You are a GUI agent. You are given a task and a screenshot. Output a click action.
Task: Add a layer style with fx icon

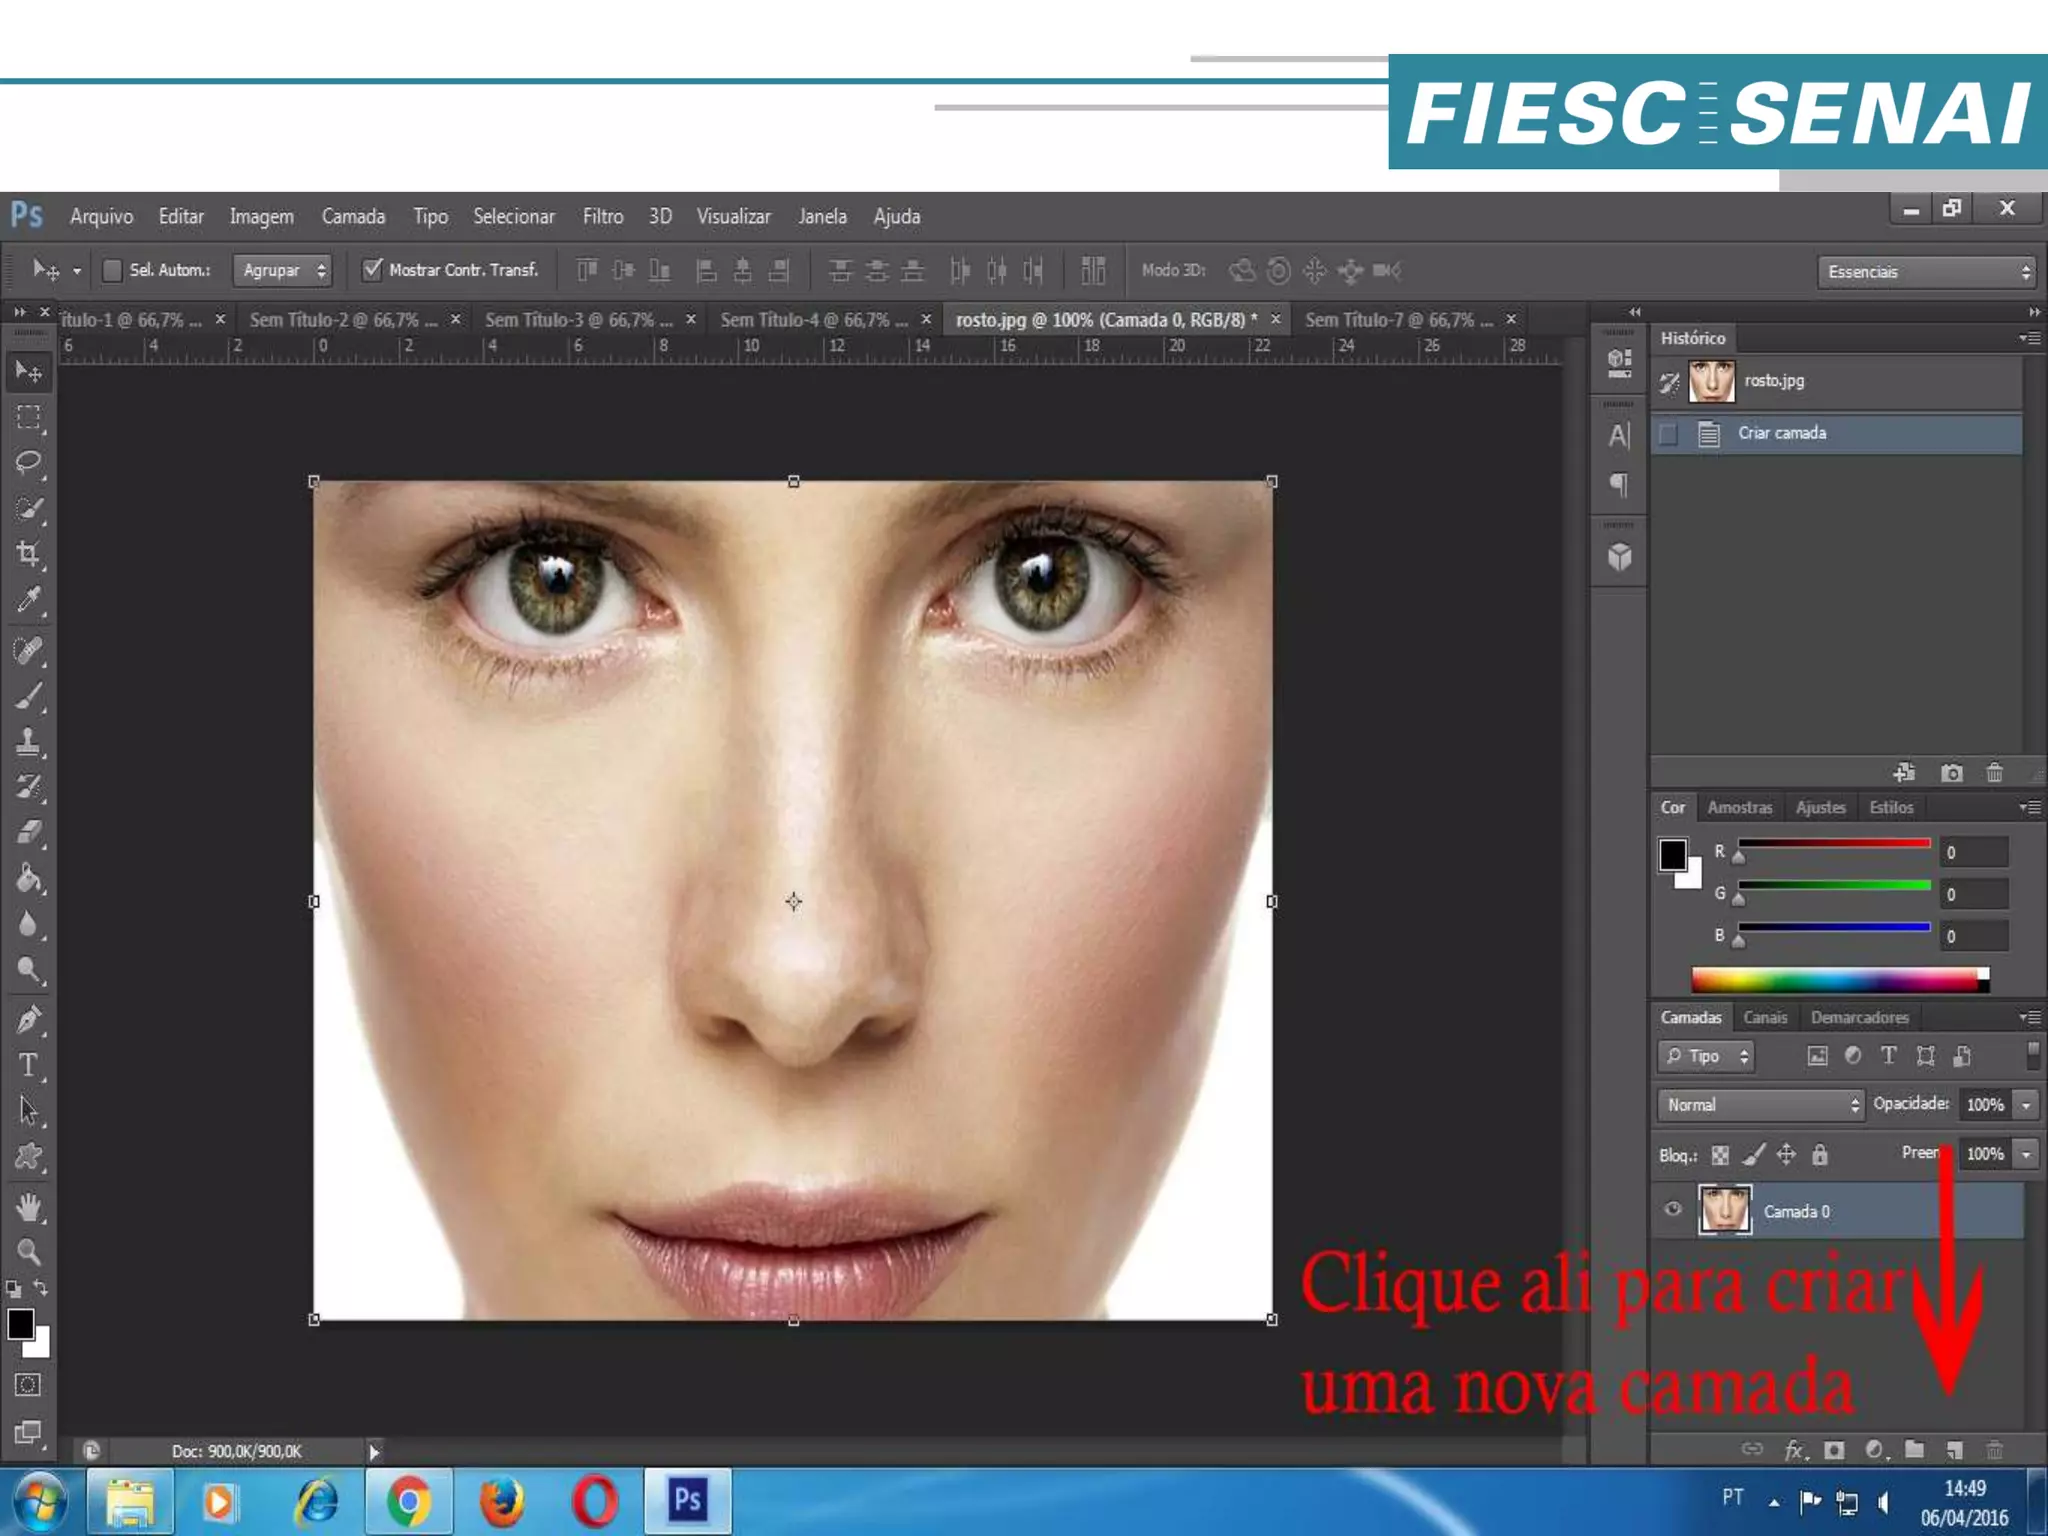click(1796, 1450)
